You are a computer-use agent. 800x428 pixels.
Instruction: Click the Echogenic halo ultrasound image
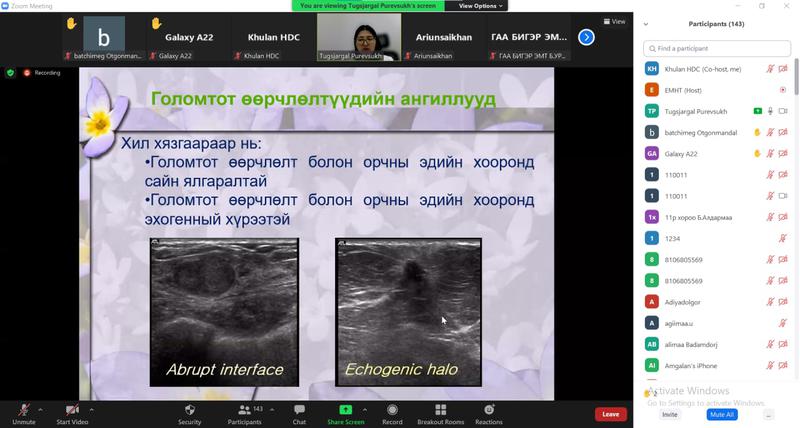coord(408,312)
